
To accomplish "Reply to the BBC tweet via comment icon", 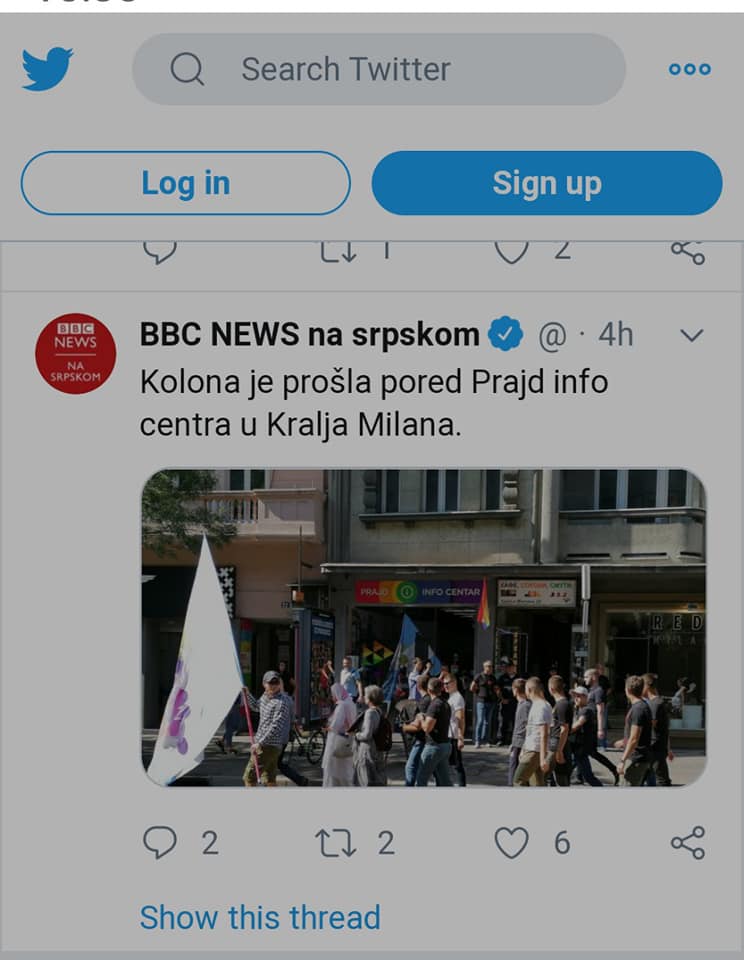I will coord(160,842).
